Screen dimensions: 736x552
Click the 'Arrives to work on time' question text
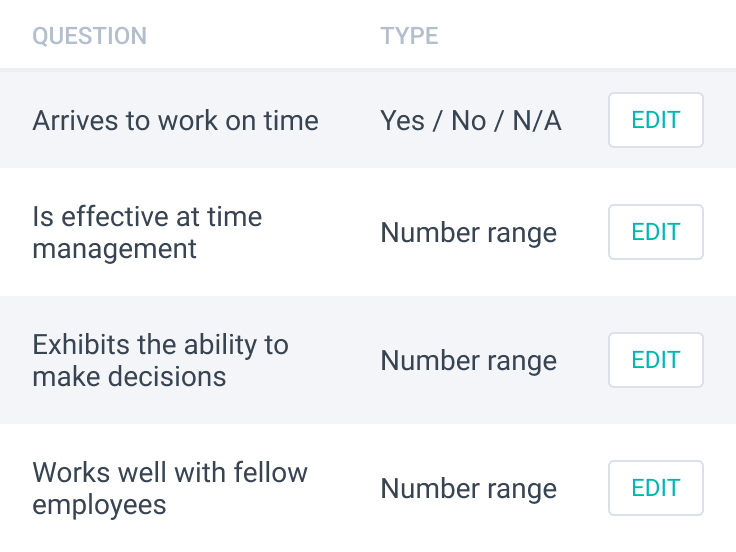click(175, 121)
